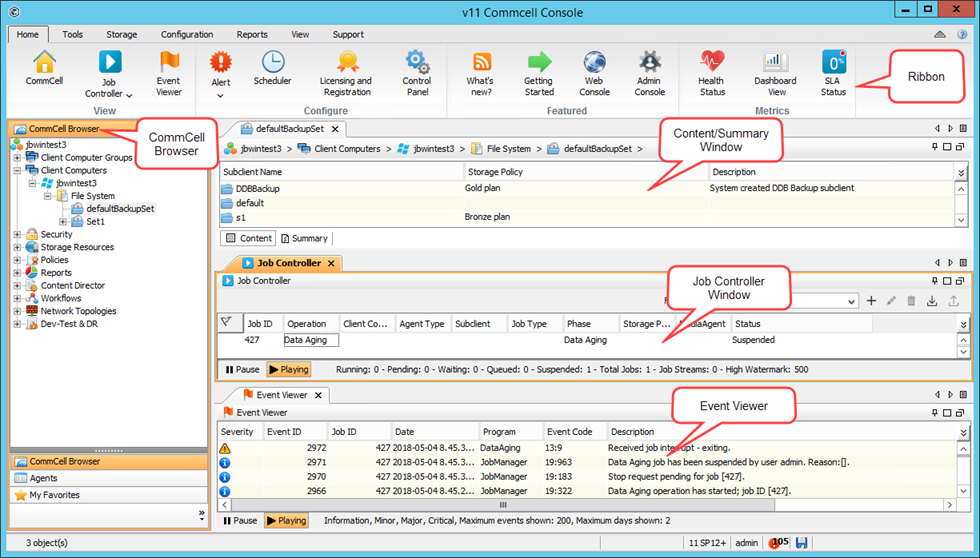
Task: Switch to the Storage ribbon tab
Action: pos(122,34)
